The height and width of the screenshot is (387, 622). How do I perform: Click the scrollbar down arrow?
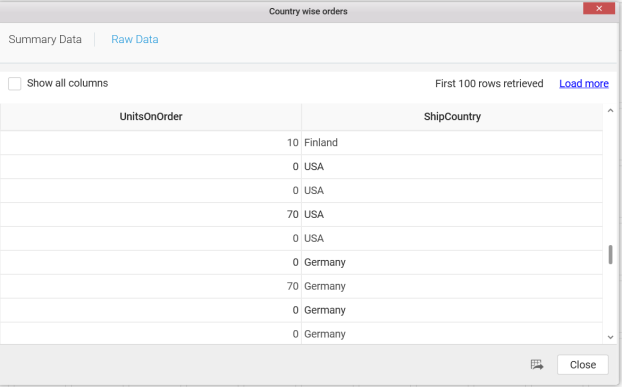[x=610, y=337]
